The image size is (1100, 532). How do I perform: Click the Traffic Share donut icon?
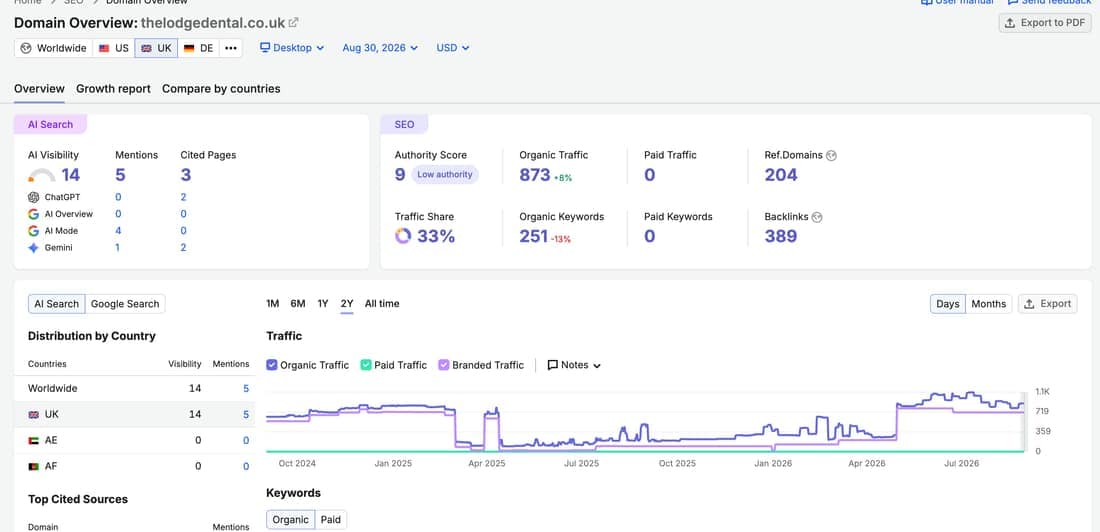403,236
